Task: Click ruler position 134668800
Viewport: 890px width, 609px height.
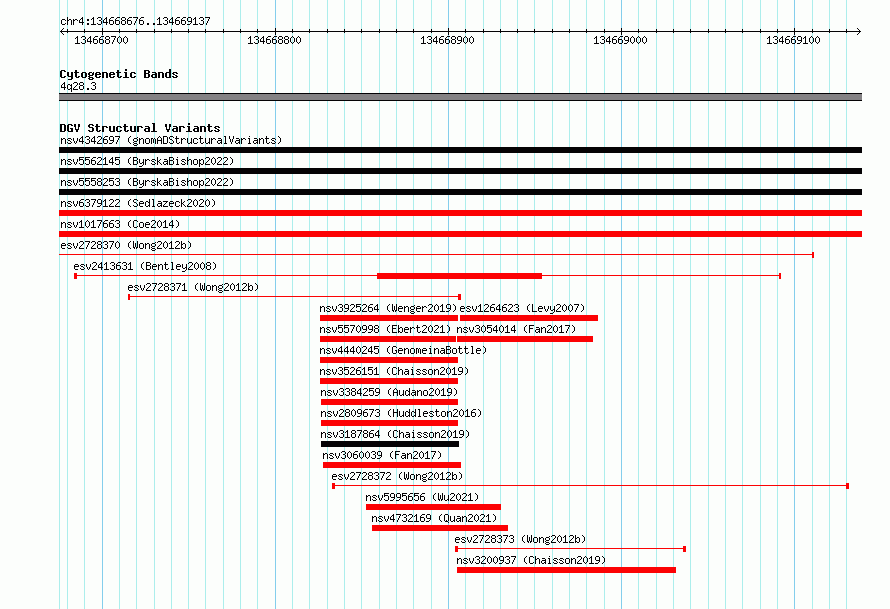Action: pyautogui.click(x=274, y=40)
